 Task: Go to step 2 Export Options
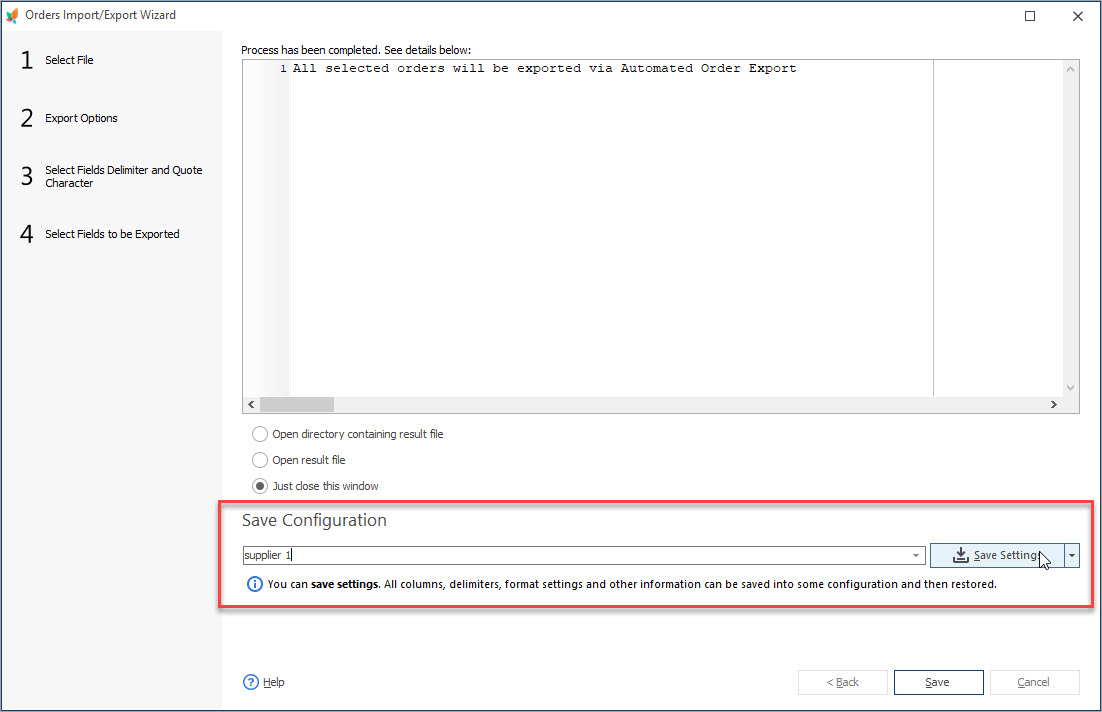click(x=81, y=118)
